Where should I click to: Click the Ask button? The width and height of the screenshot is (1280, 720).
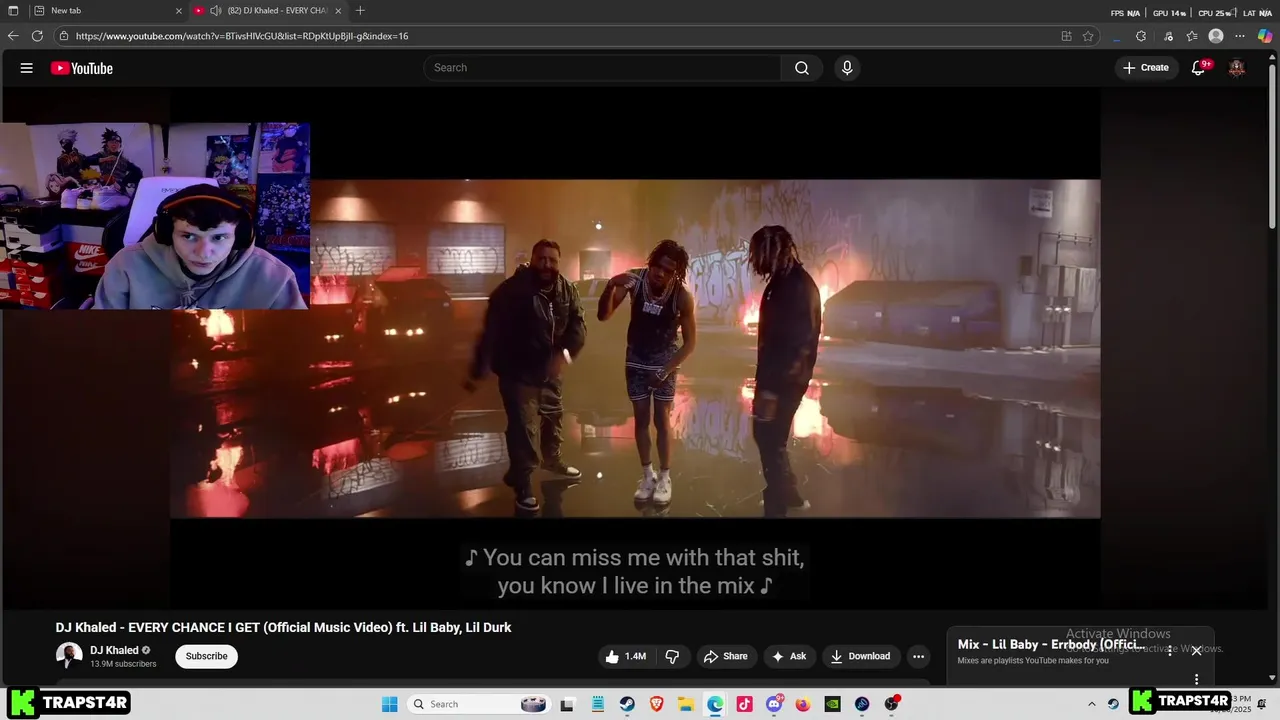pyautogui.click(x=788, y=656)
